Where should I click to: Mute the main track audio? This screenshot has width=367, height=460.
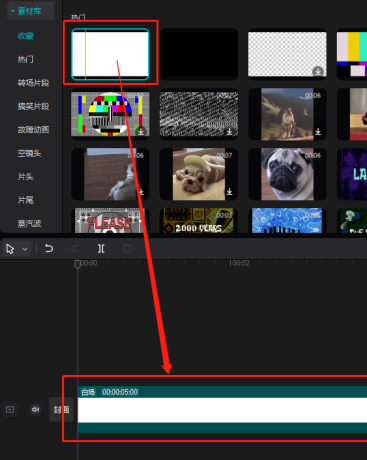point(35,409)
